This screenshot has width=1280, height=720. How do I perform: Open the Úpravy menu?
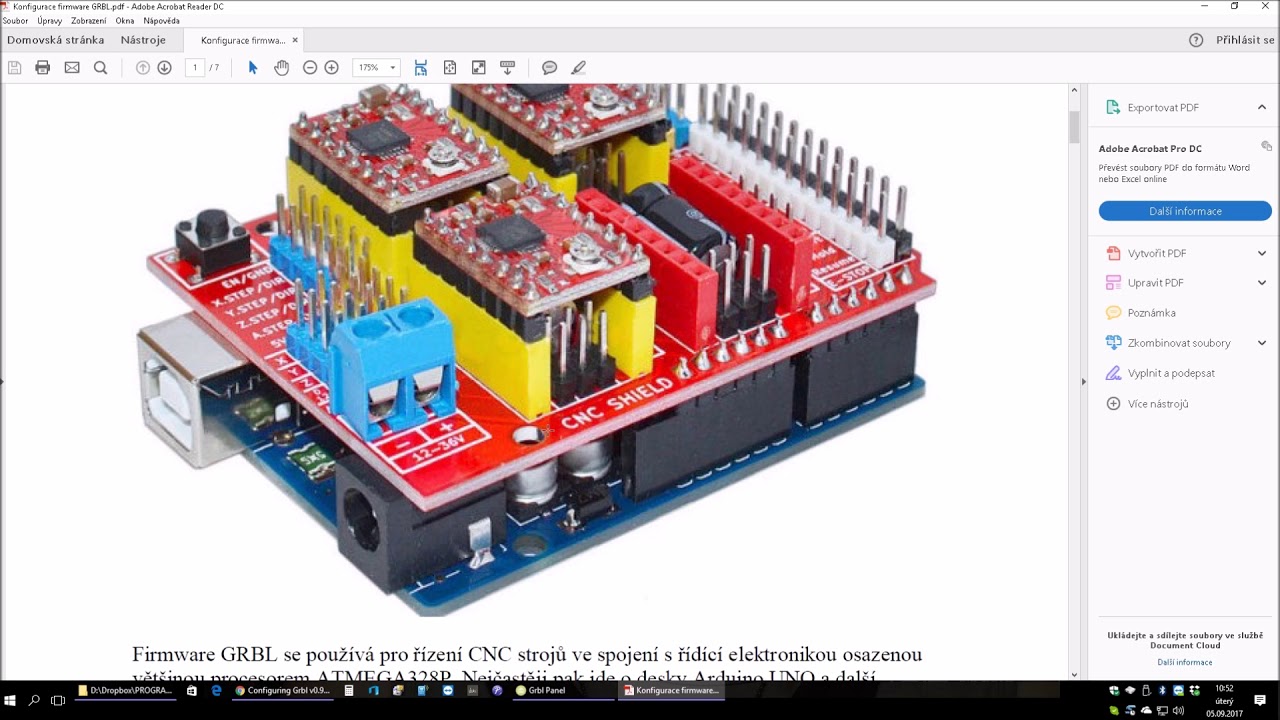(x=50, y=20)
